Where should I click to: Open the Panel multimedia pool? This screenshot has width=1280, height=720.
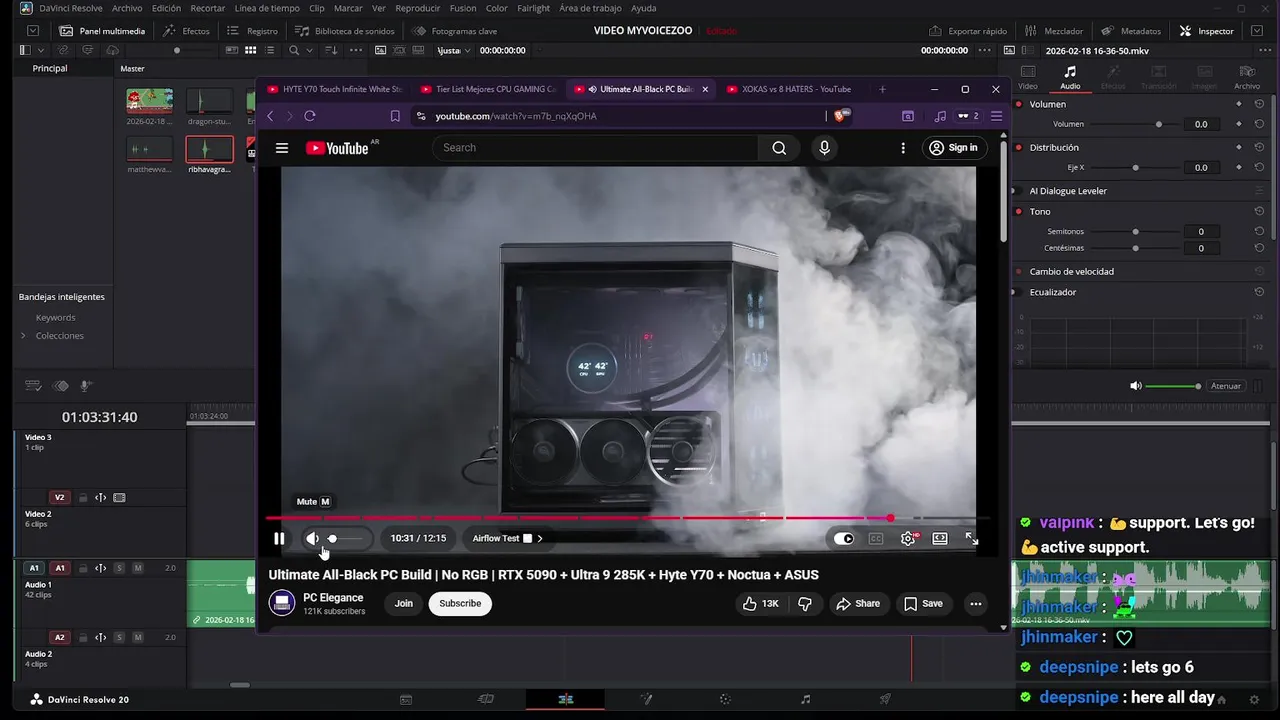(101, 31)
